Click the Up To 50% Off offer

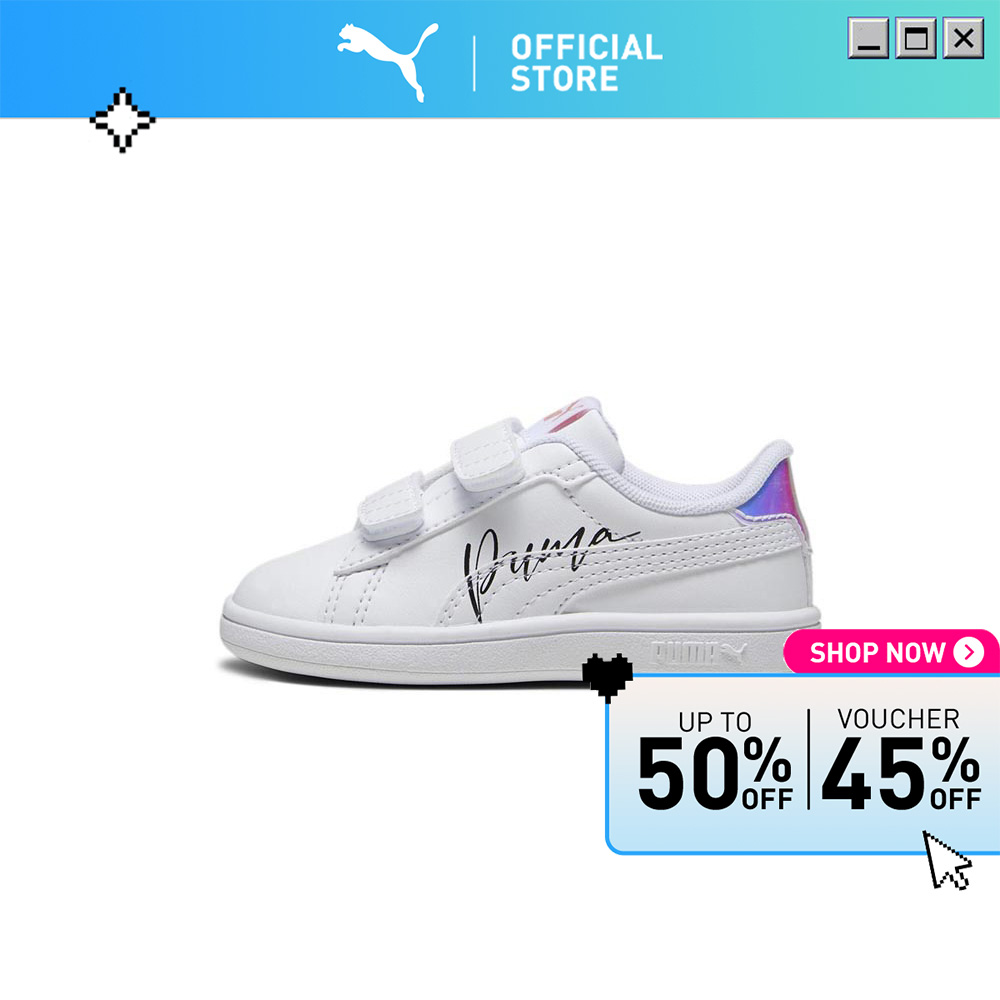(x=715, y=761)
